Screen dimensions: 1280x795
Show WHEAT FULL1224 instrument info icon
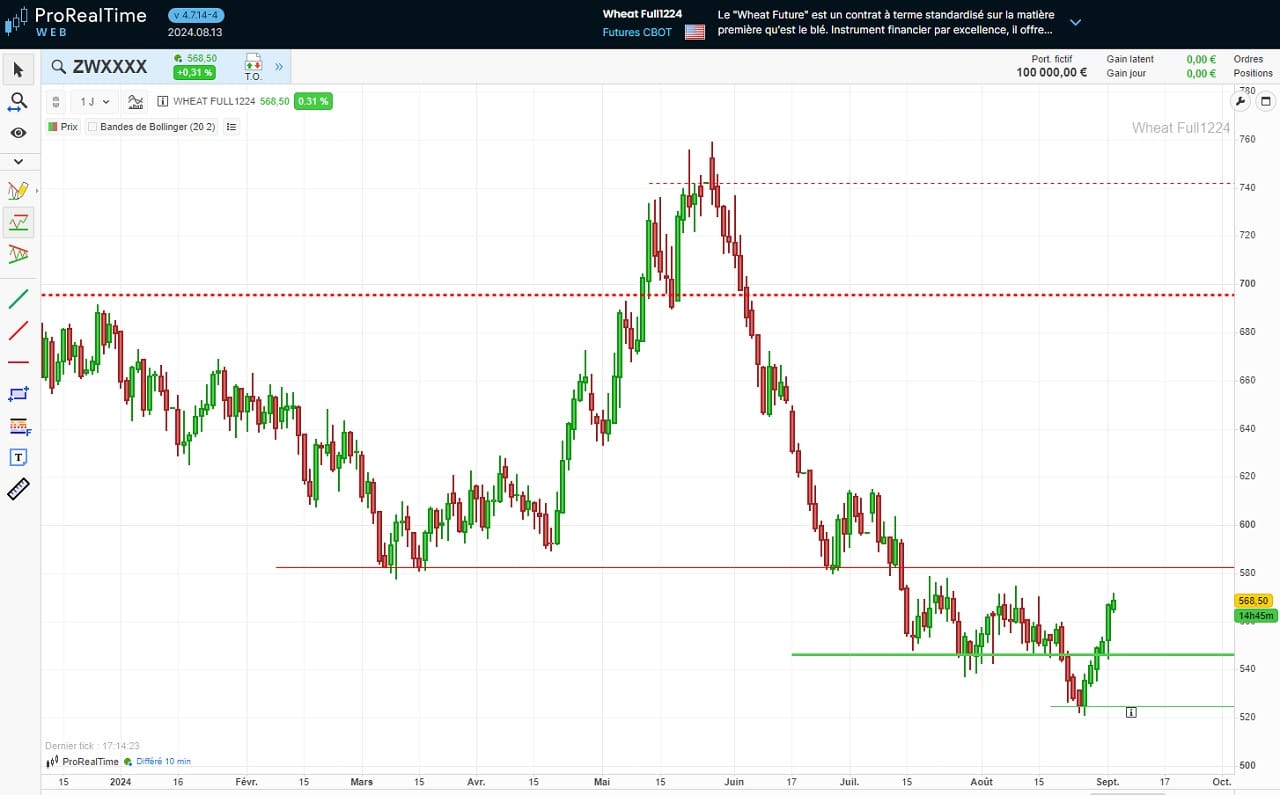pos(163,101)
